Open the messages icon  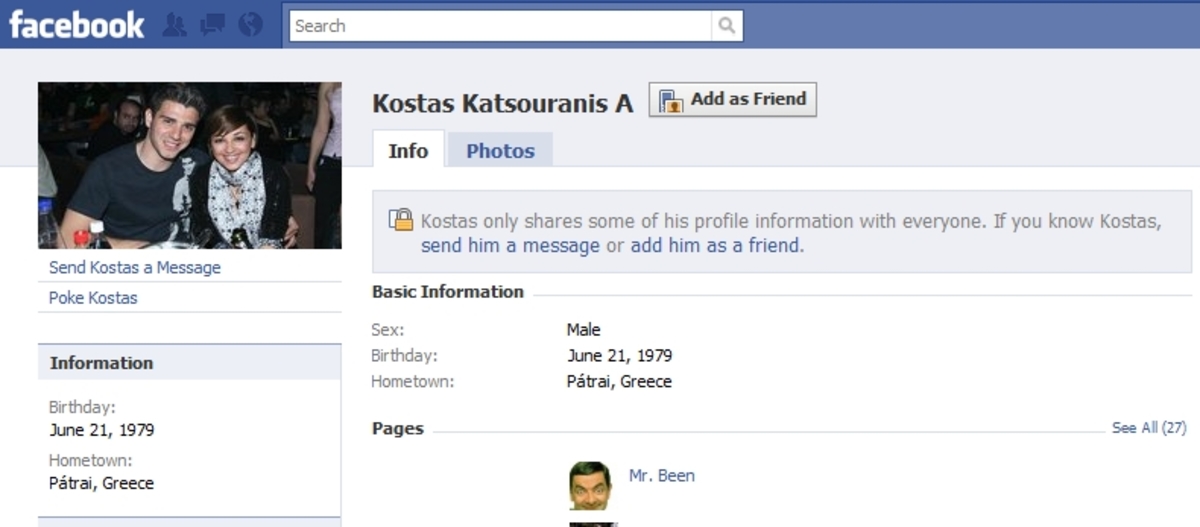[x=212, y=25]
